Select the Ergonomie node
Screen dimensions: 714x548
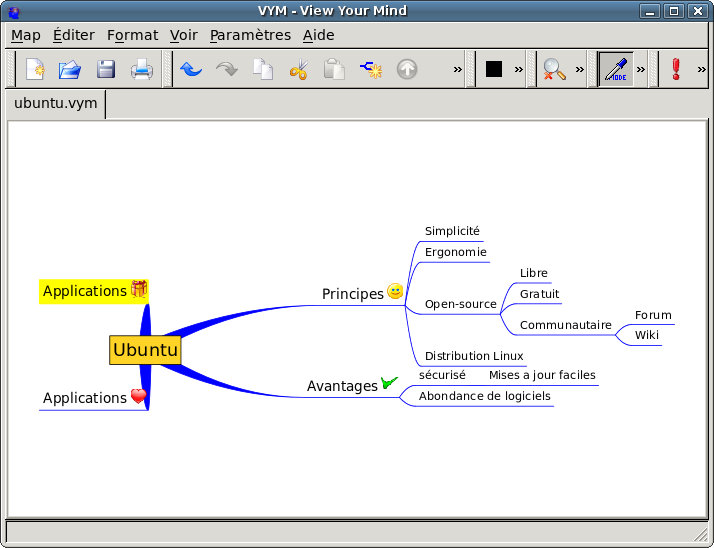455,252
